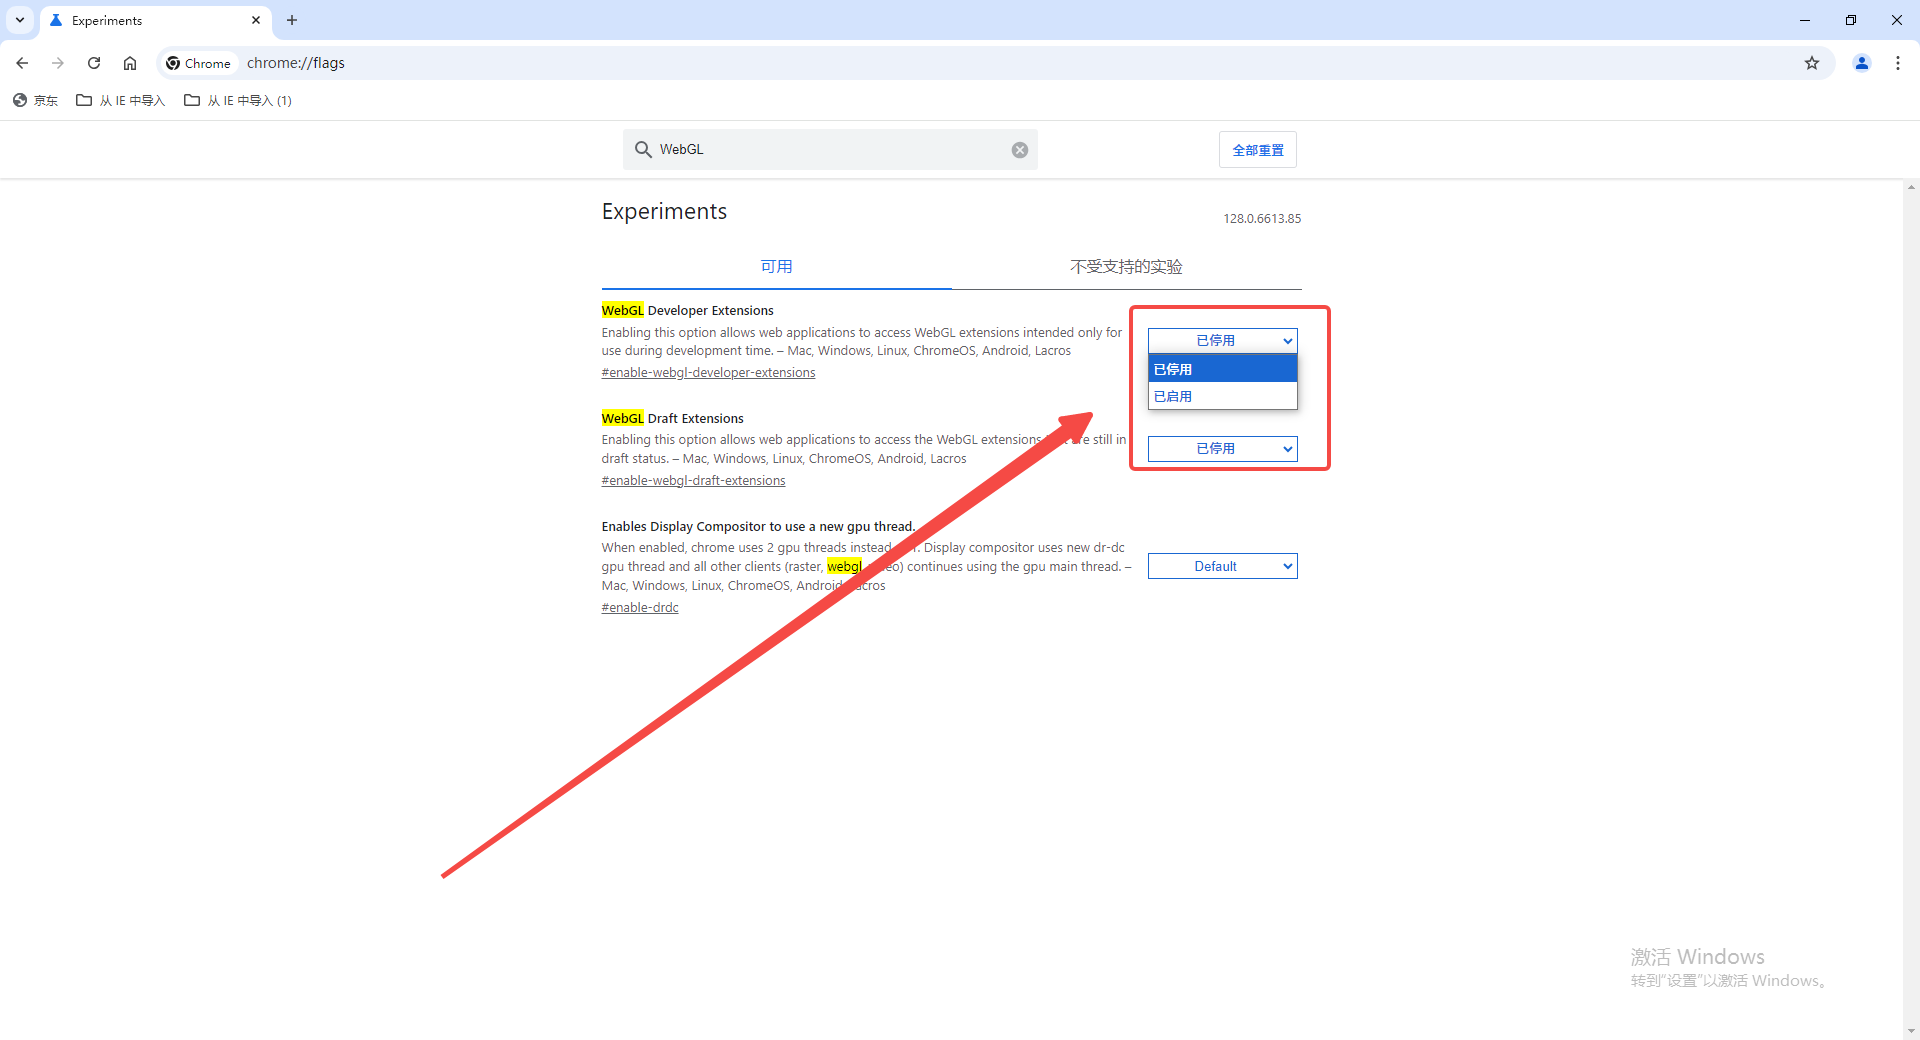
Task: Open #enable-webgl-draft-extensions link
Action: [693, 481]
